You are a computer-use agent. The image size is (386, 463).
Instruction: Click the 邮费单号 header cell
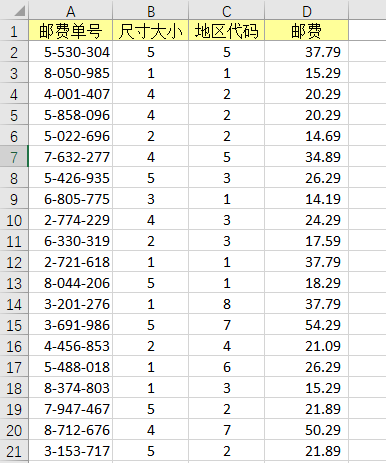tap(71, 31)
